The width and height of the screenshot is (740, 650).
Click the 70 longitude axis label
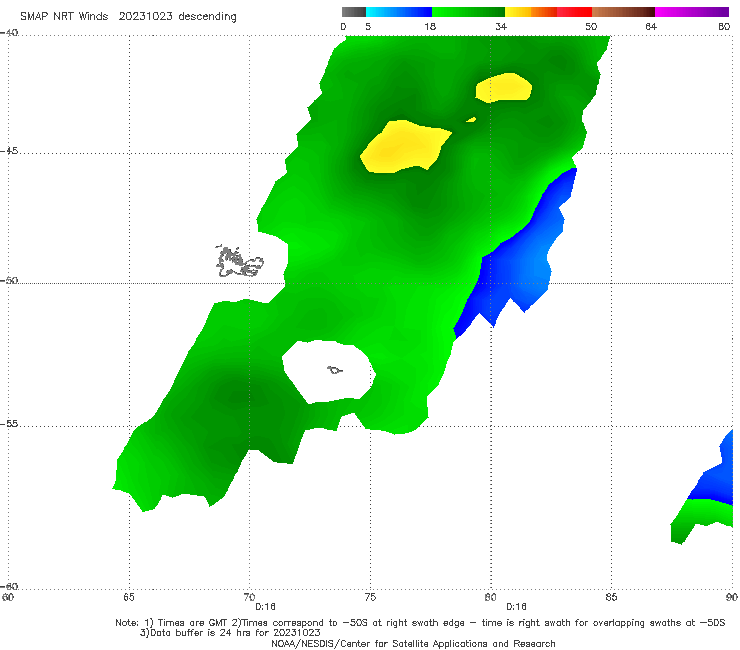249,598
